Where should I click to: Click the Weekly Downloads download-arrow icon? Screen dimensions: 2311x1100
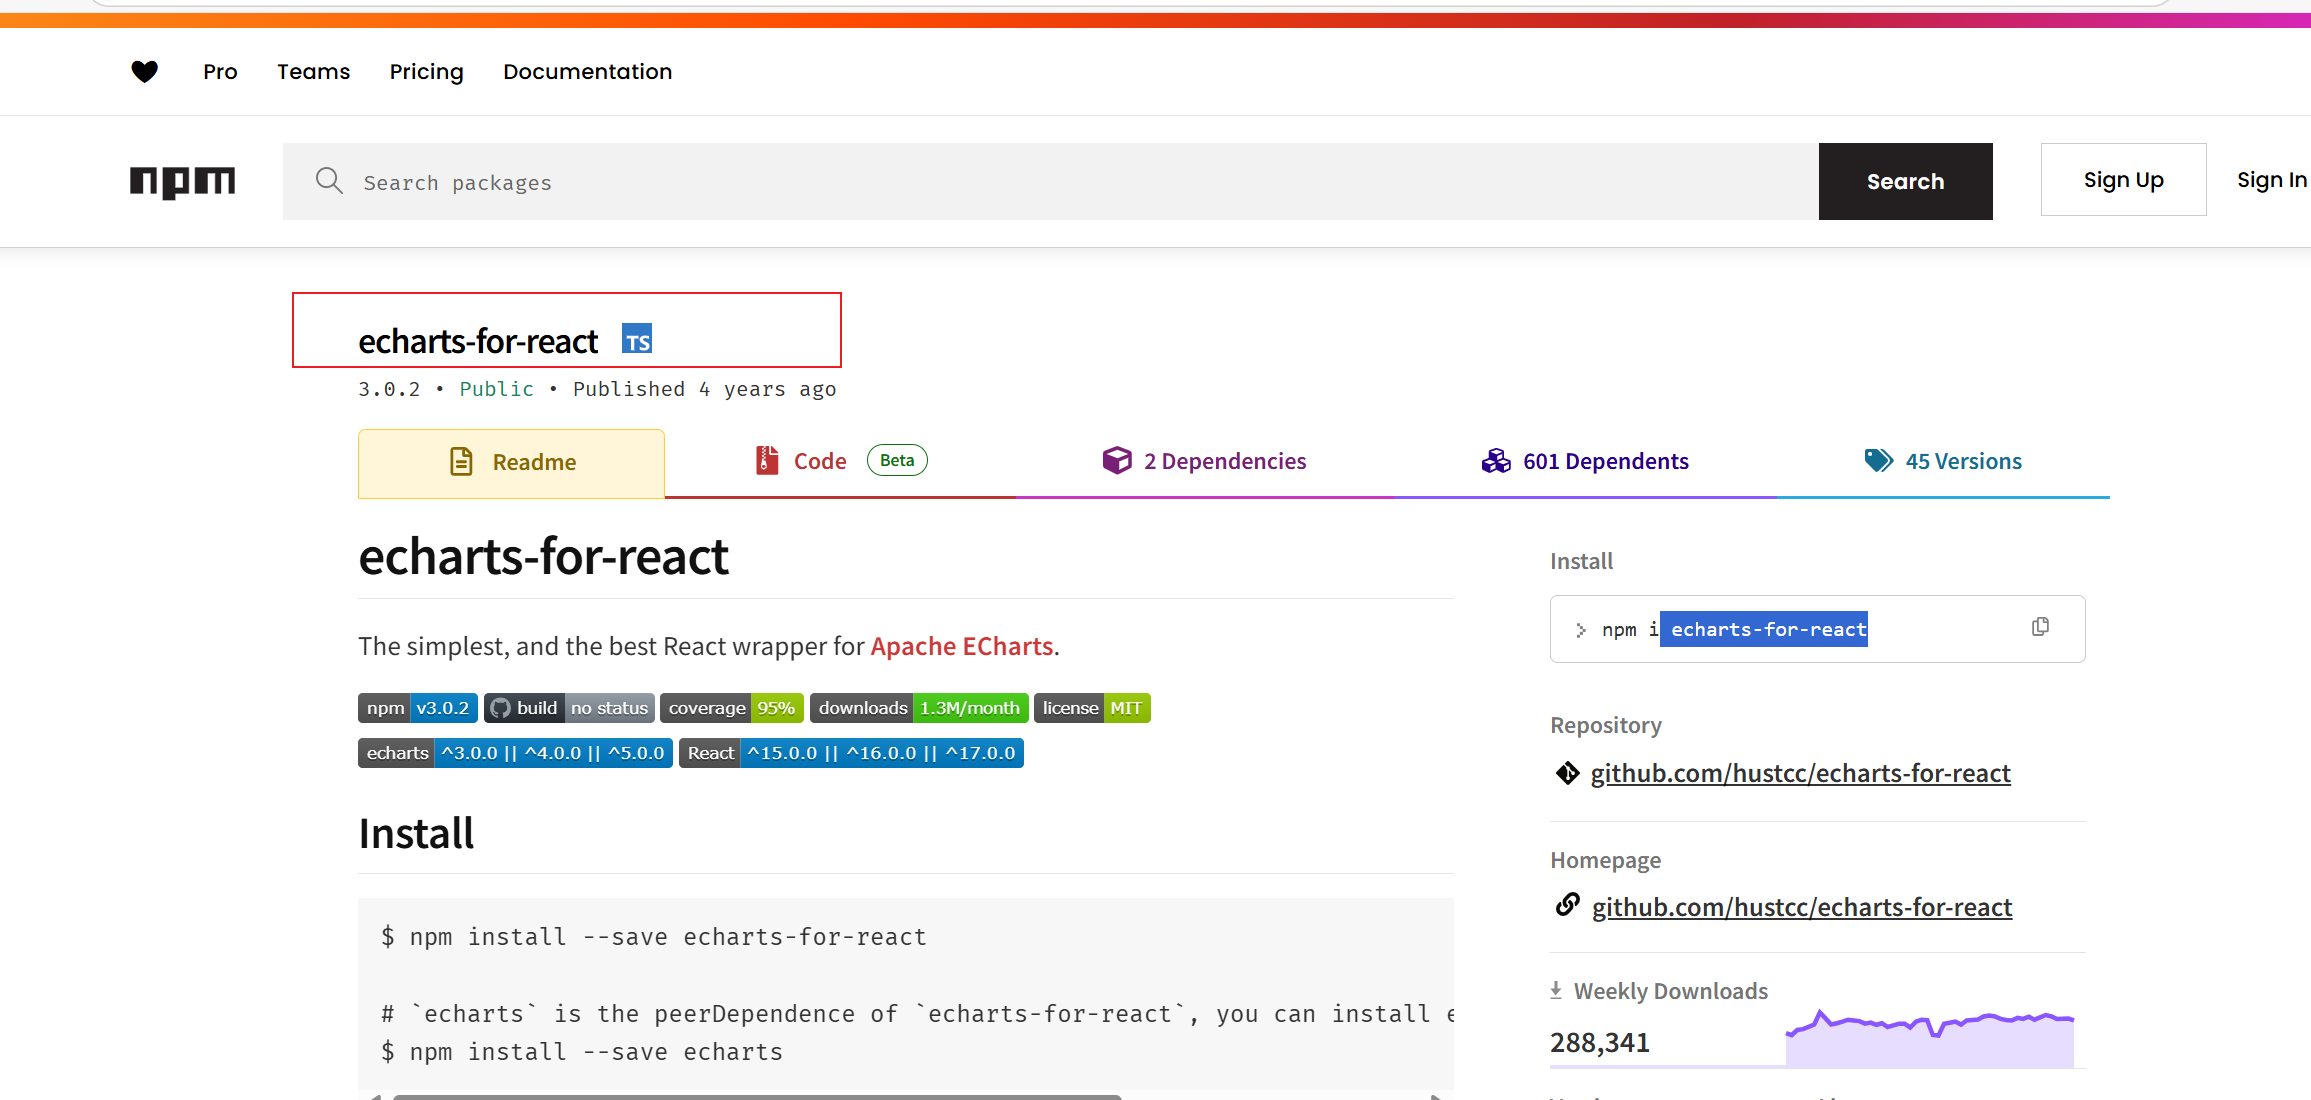pos(1556,990)
